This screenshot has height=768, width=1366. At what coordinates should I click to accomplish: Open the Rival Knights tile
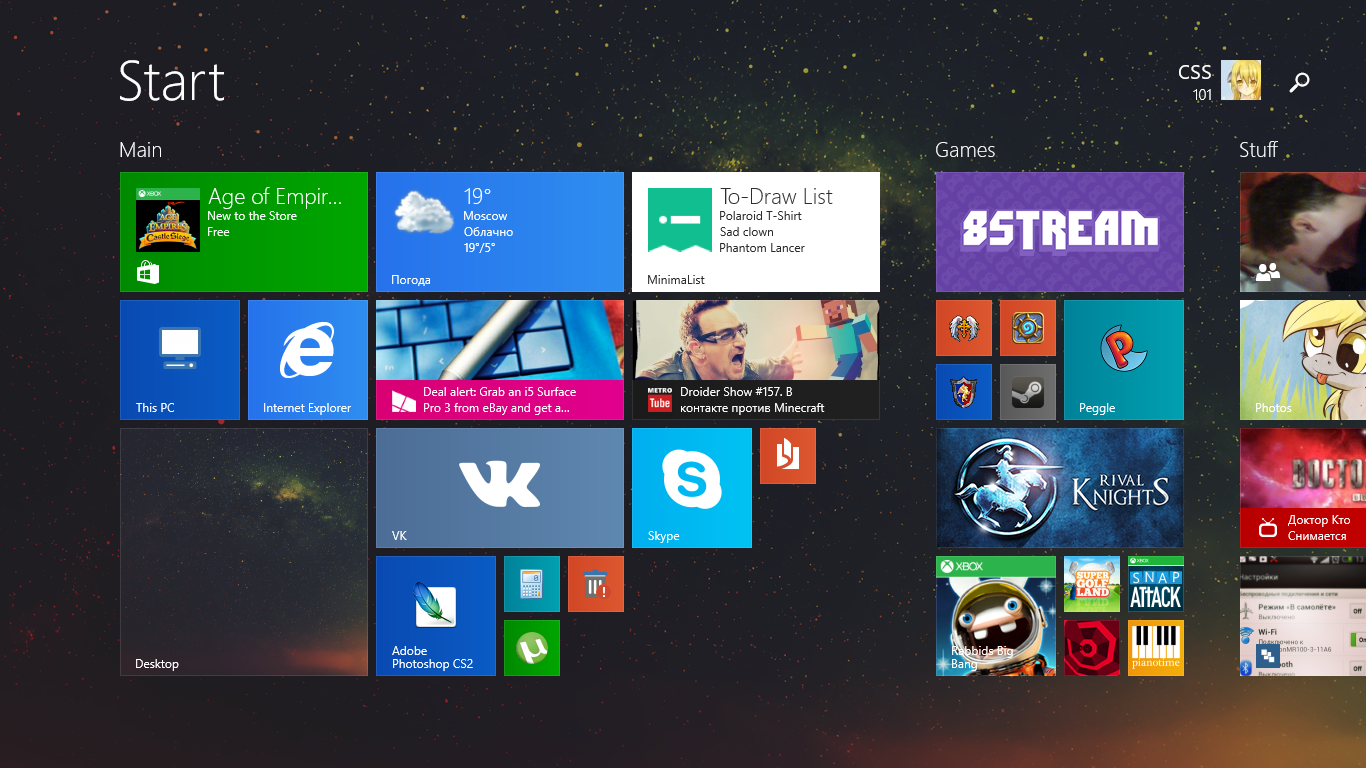point(1060,488)
